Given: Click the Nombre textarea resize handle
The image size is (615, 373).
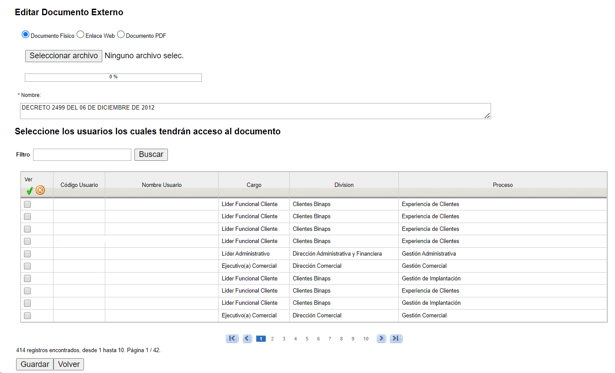Looking at the screenshot, I should click(487, 115).
